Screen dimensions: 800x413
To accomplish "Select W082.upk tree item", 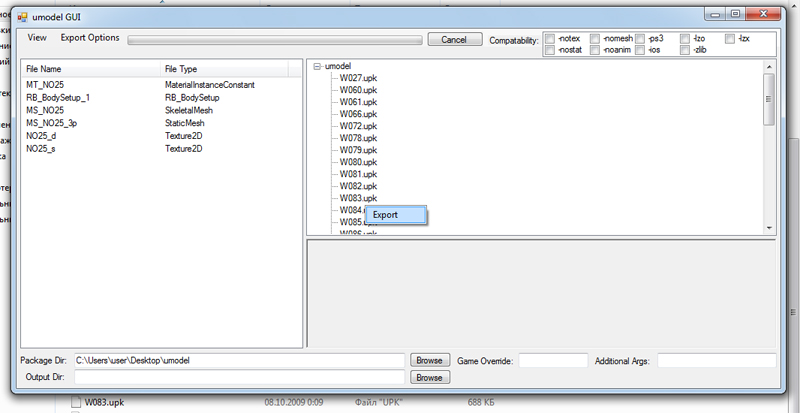I will pyautogui.click(x=358, y=186).
